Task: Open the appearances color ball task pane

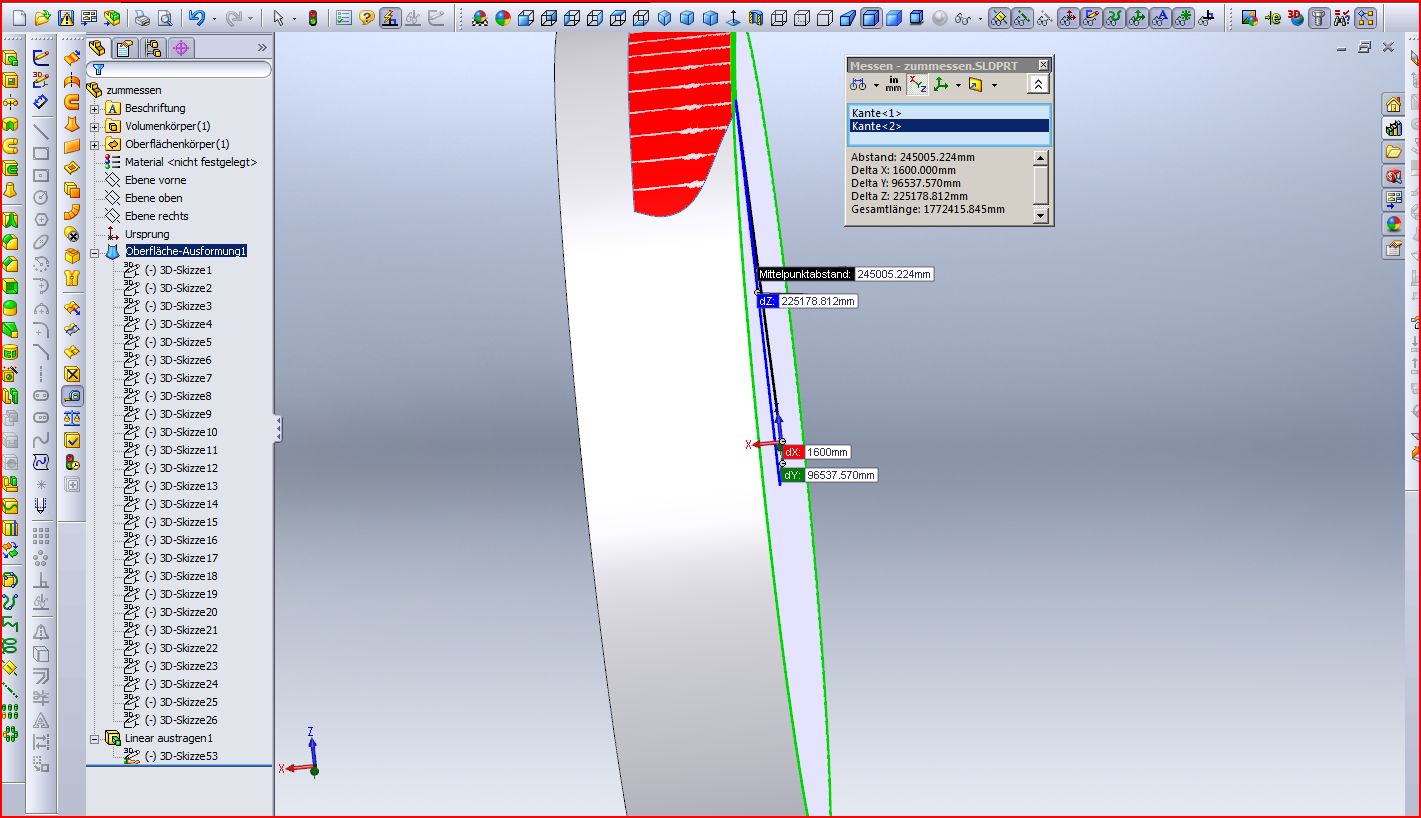Action: pyautogui.click(x=1393, y=224)
